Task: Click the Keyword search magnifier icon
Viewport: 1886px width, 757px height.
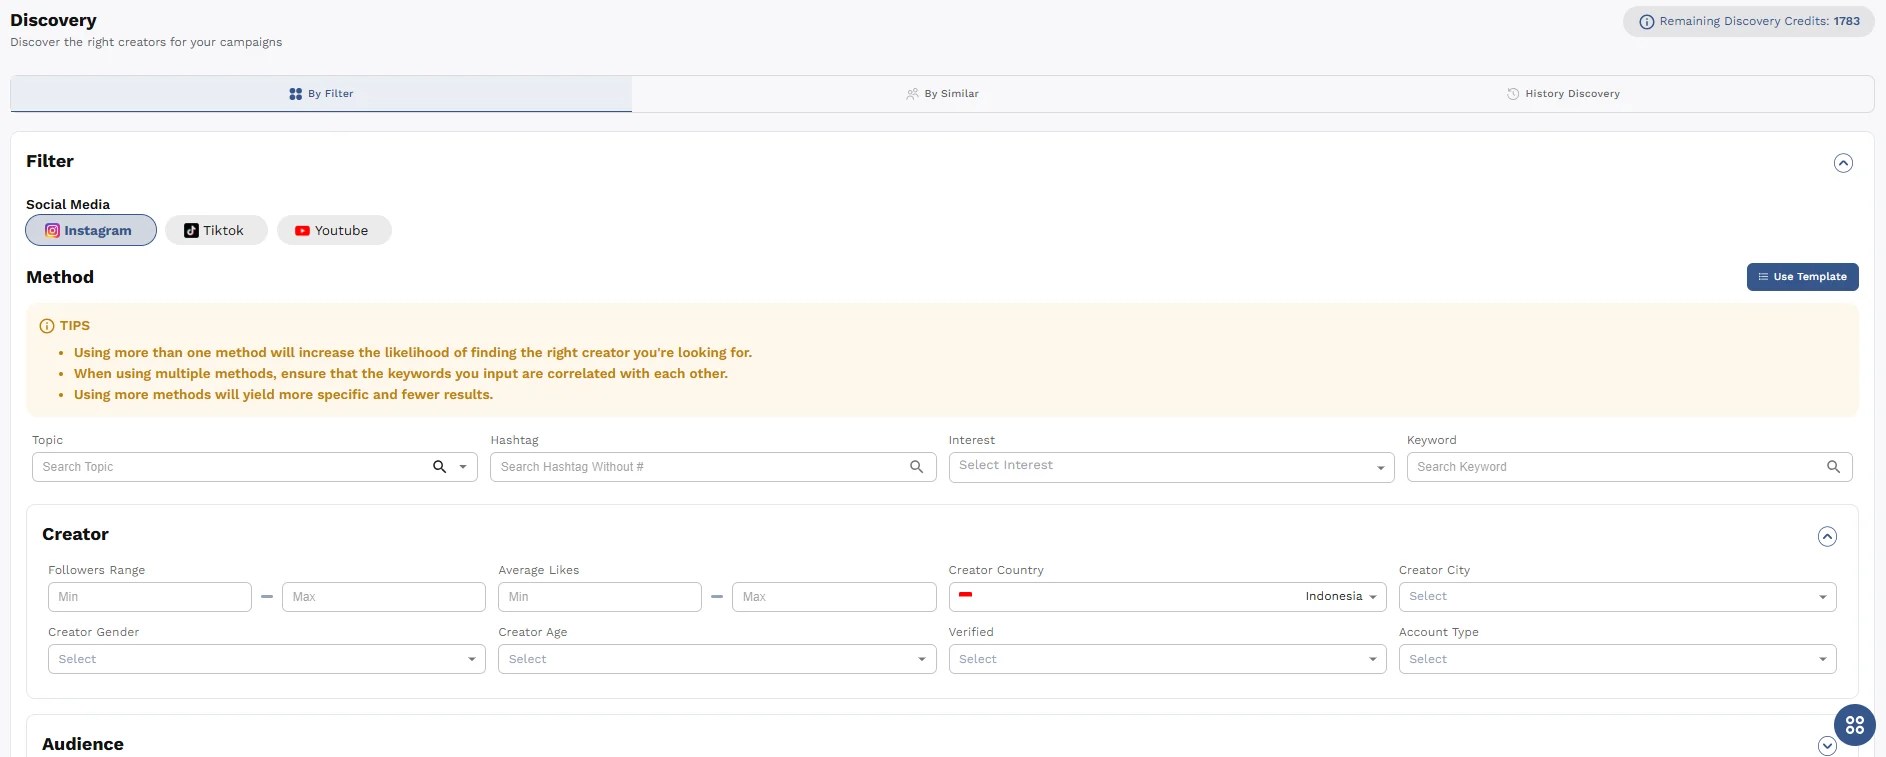Action: tap(1833, 467)
